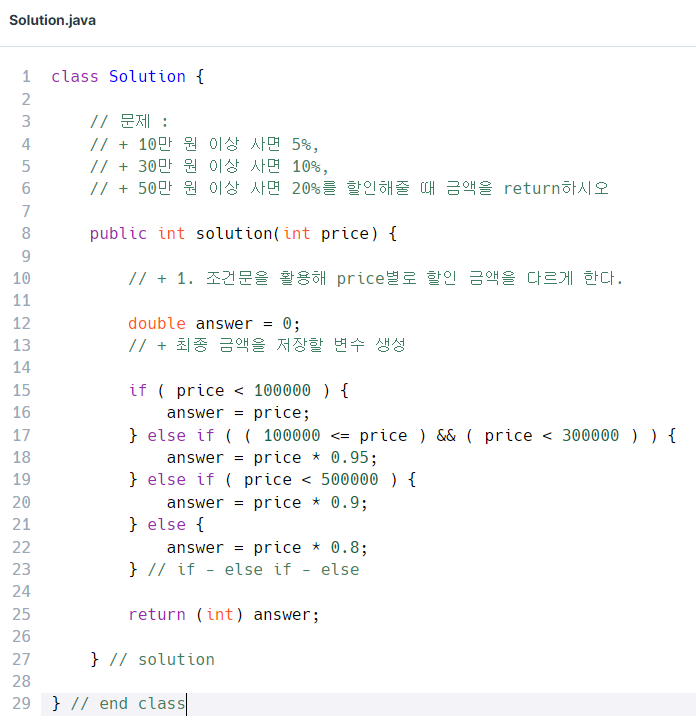Click the '// 문제 :' comment line
696x721 pixels.
click(x=129, y=121)
